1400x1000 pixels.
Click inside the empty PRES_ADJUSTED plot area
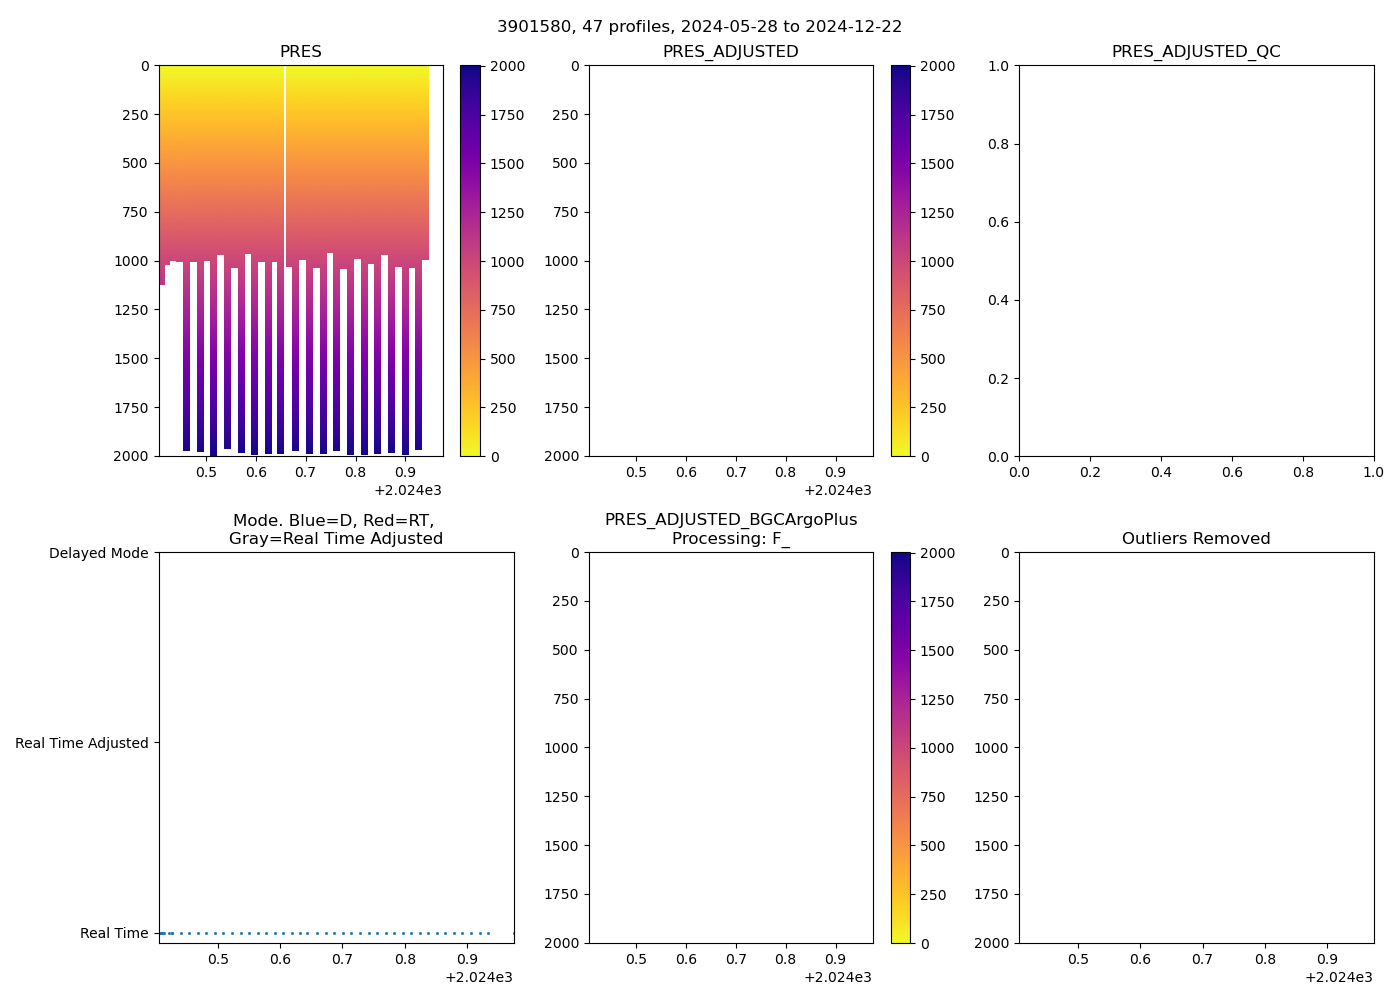coord(730,260)
